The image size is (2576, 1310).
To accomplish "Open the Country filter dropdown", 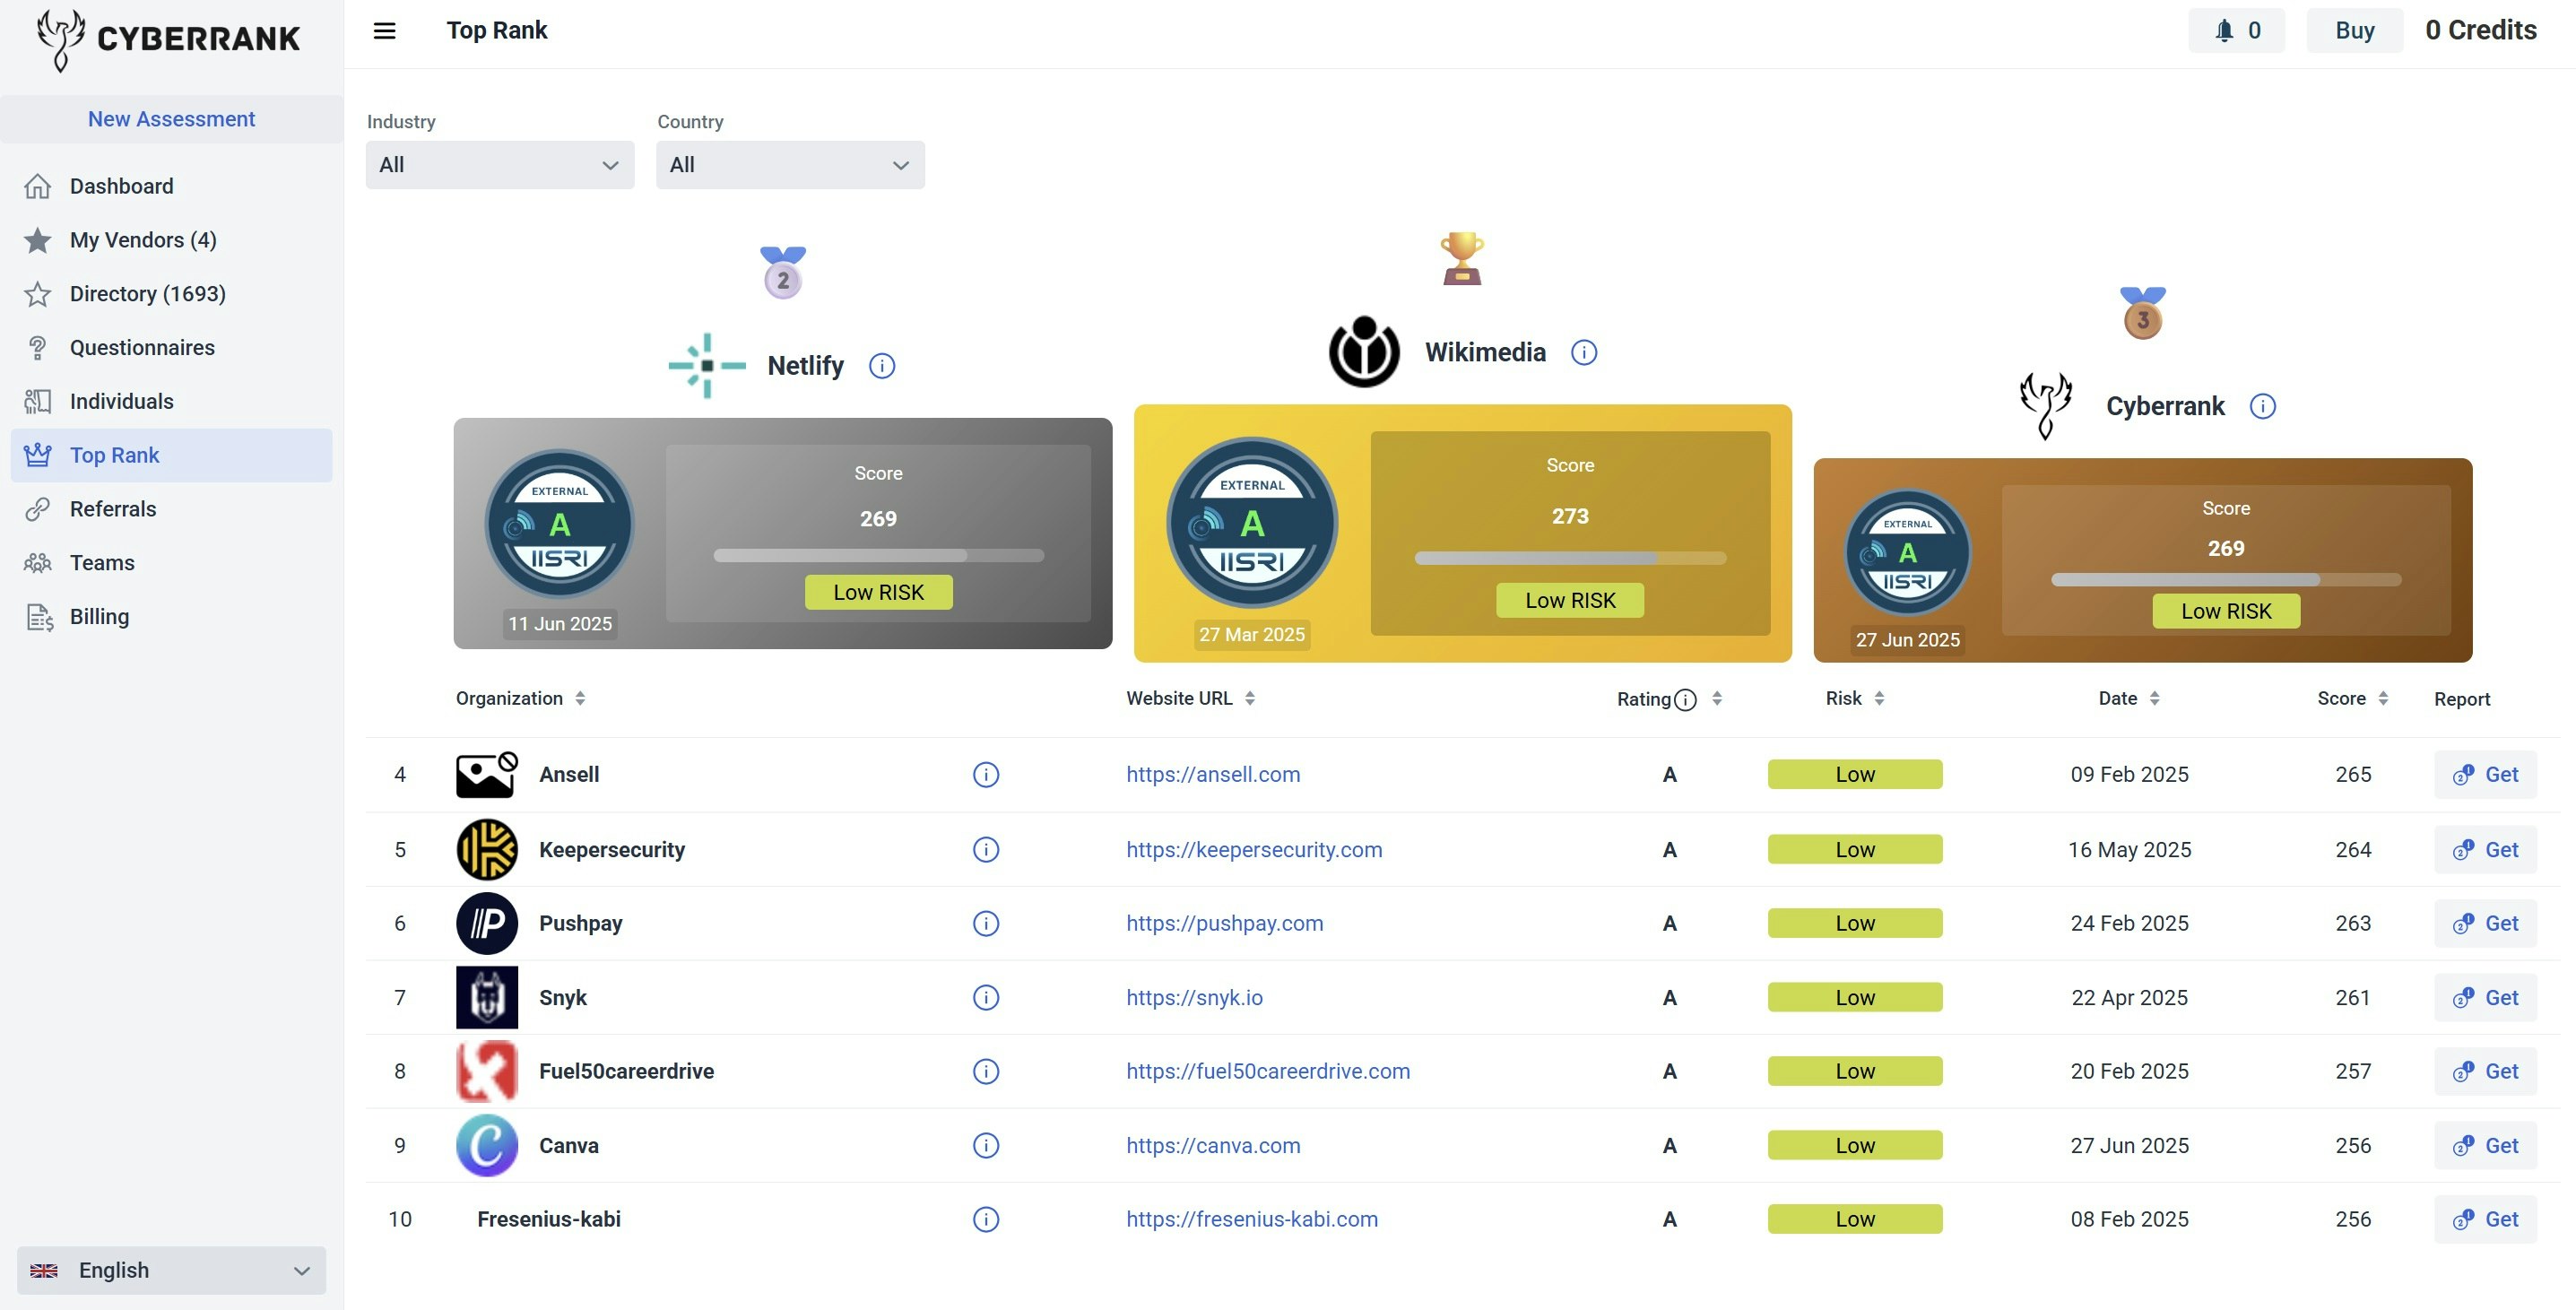I will click(790, 165).
